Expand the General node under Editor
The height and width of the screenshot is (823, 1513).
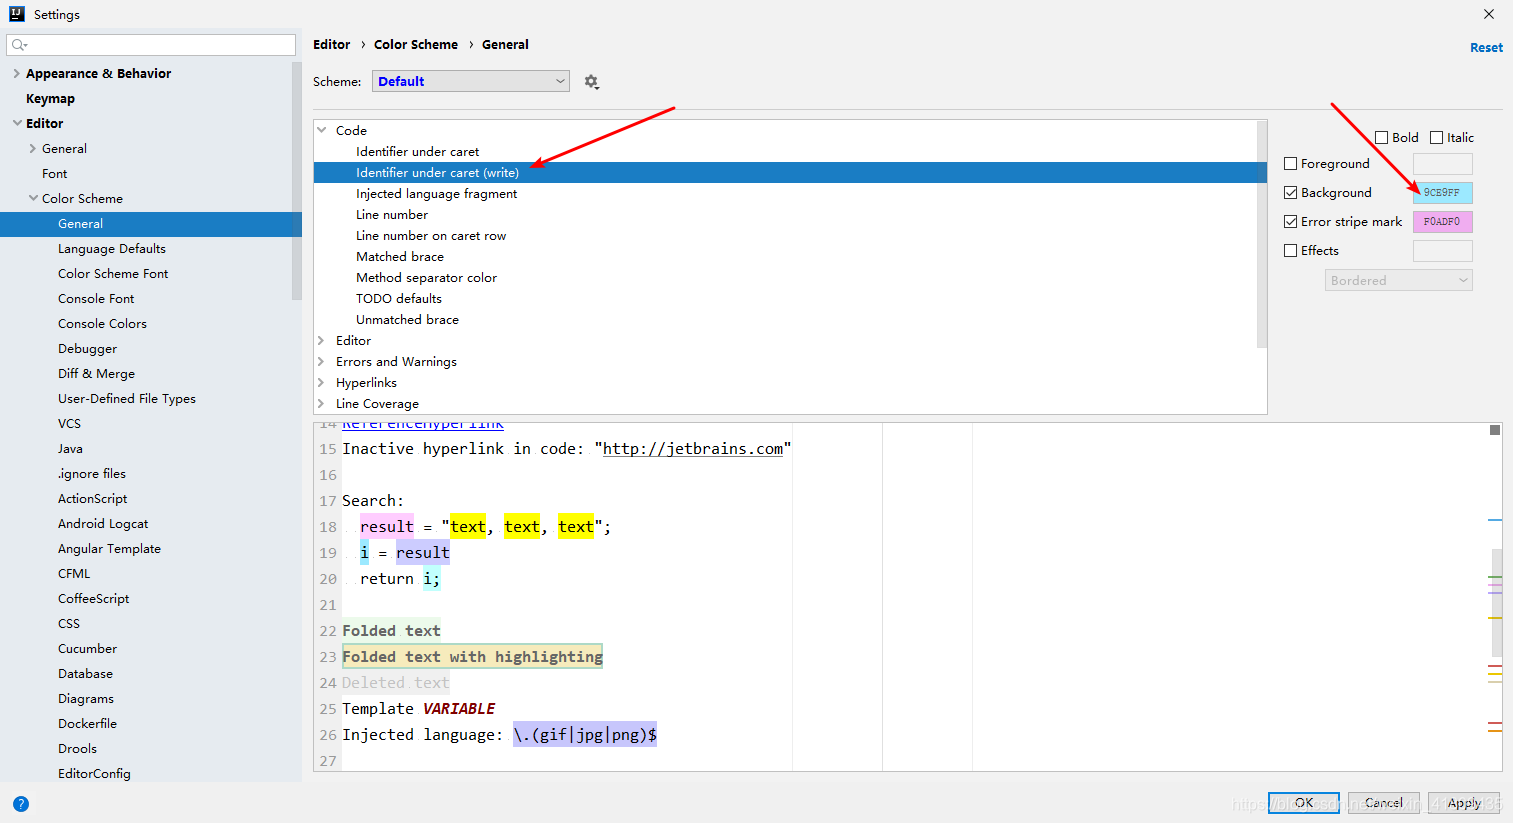tap(32, 149)
